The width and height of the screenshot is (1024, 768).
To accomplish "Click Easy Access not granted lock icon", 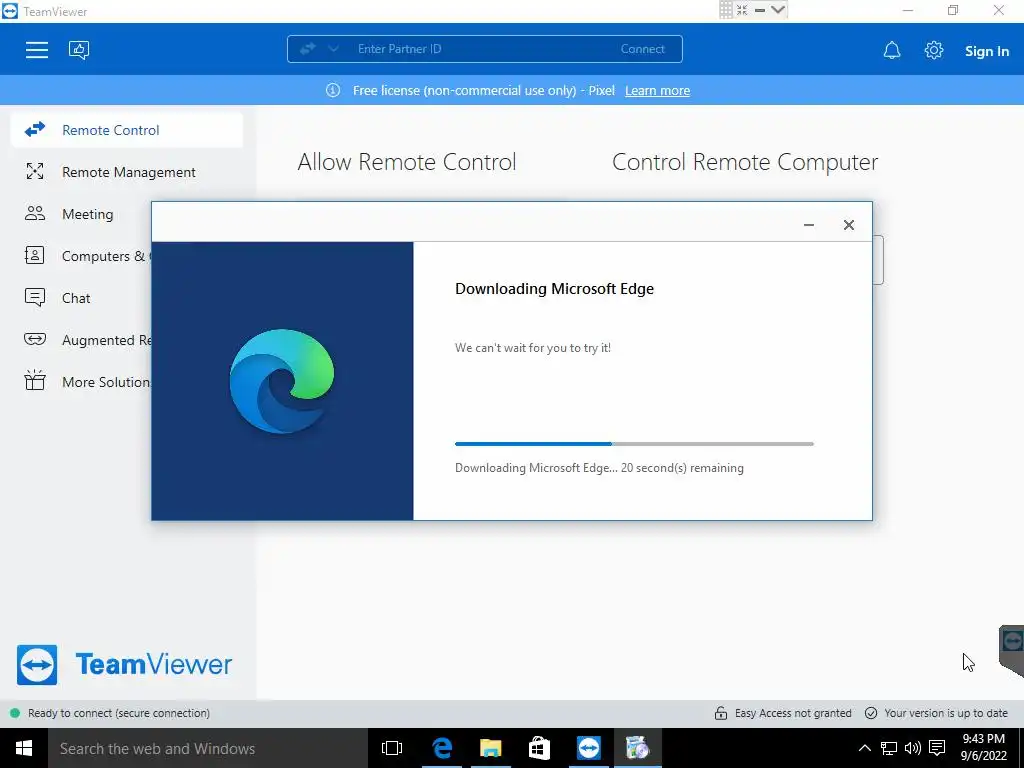I will pyautogui.click(x=720, y=713).
